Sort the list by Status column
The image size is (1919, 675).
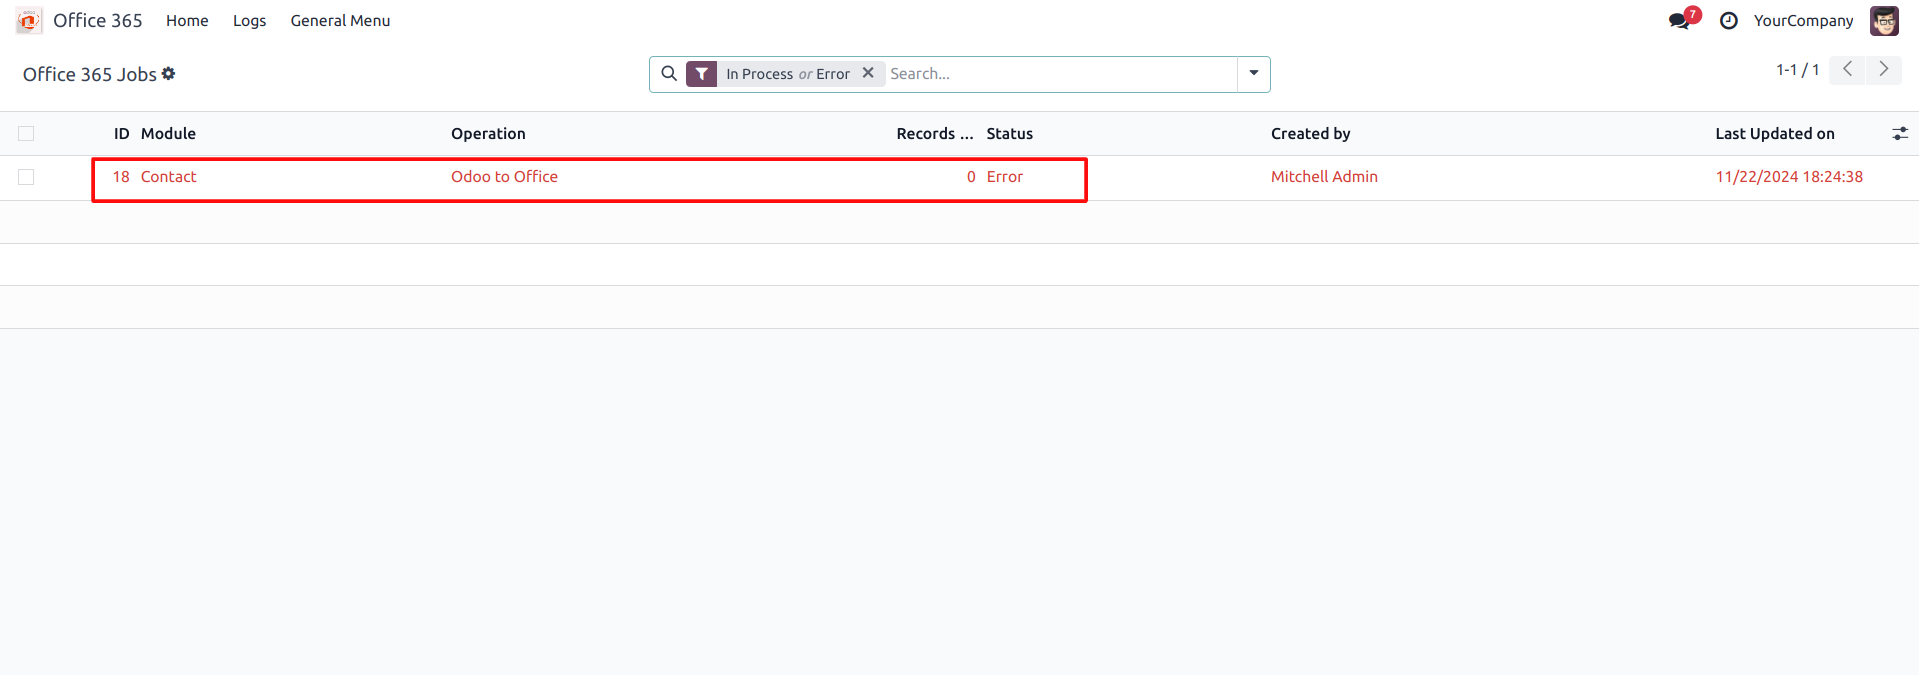(x=1009, y=134)
